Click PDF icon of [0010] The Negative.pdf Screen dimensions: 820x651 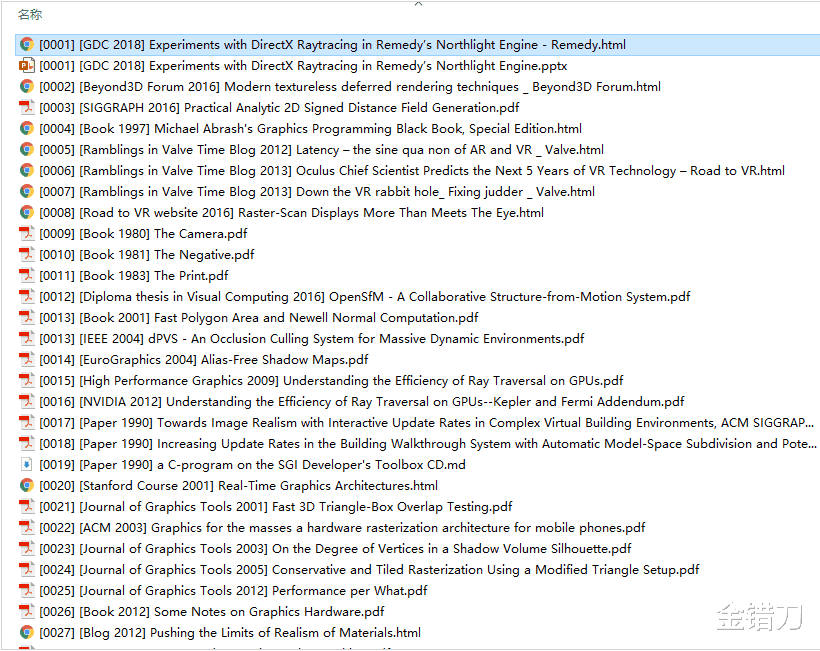point(27,254)
